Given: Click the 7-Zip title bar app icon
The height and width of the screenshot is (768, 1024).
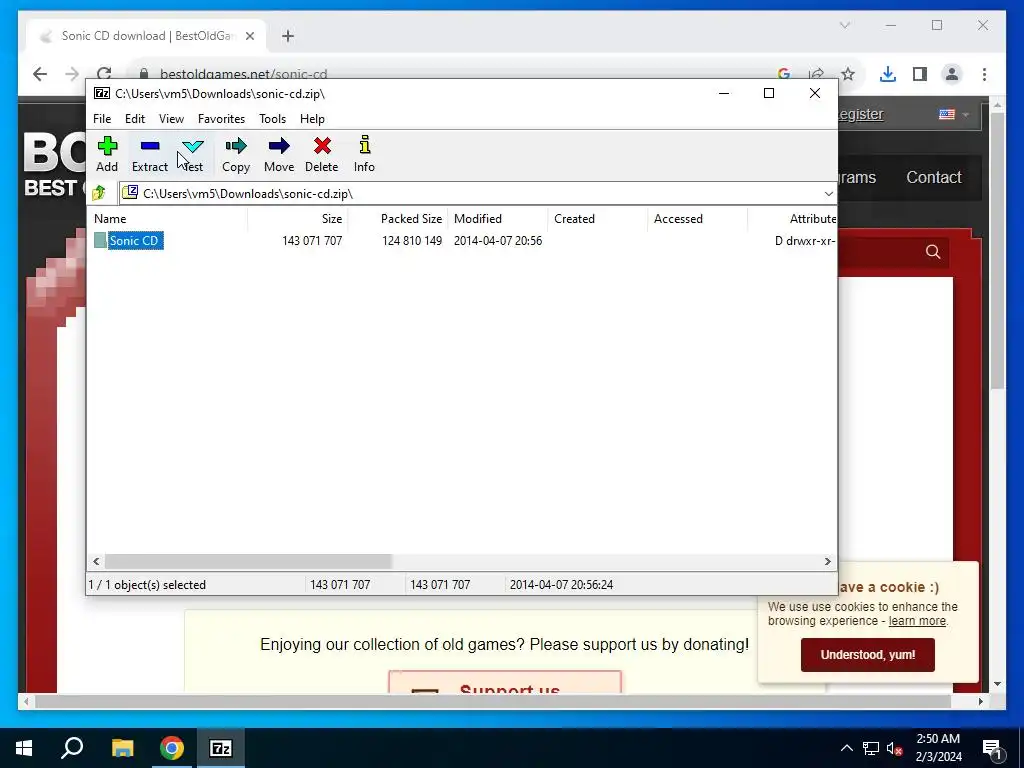Looking at the screenshot, I should click(102, 93).
